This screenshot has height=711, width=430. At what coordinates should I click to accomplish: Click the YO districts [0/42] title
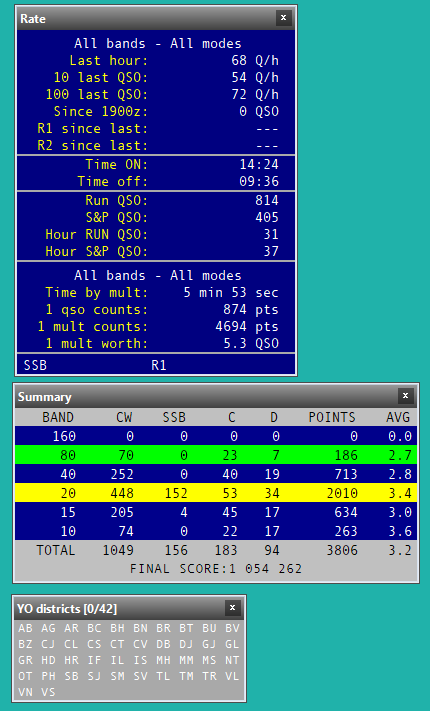click(x=67, y=609)
